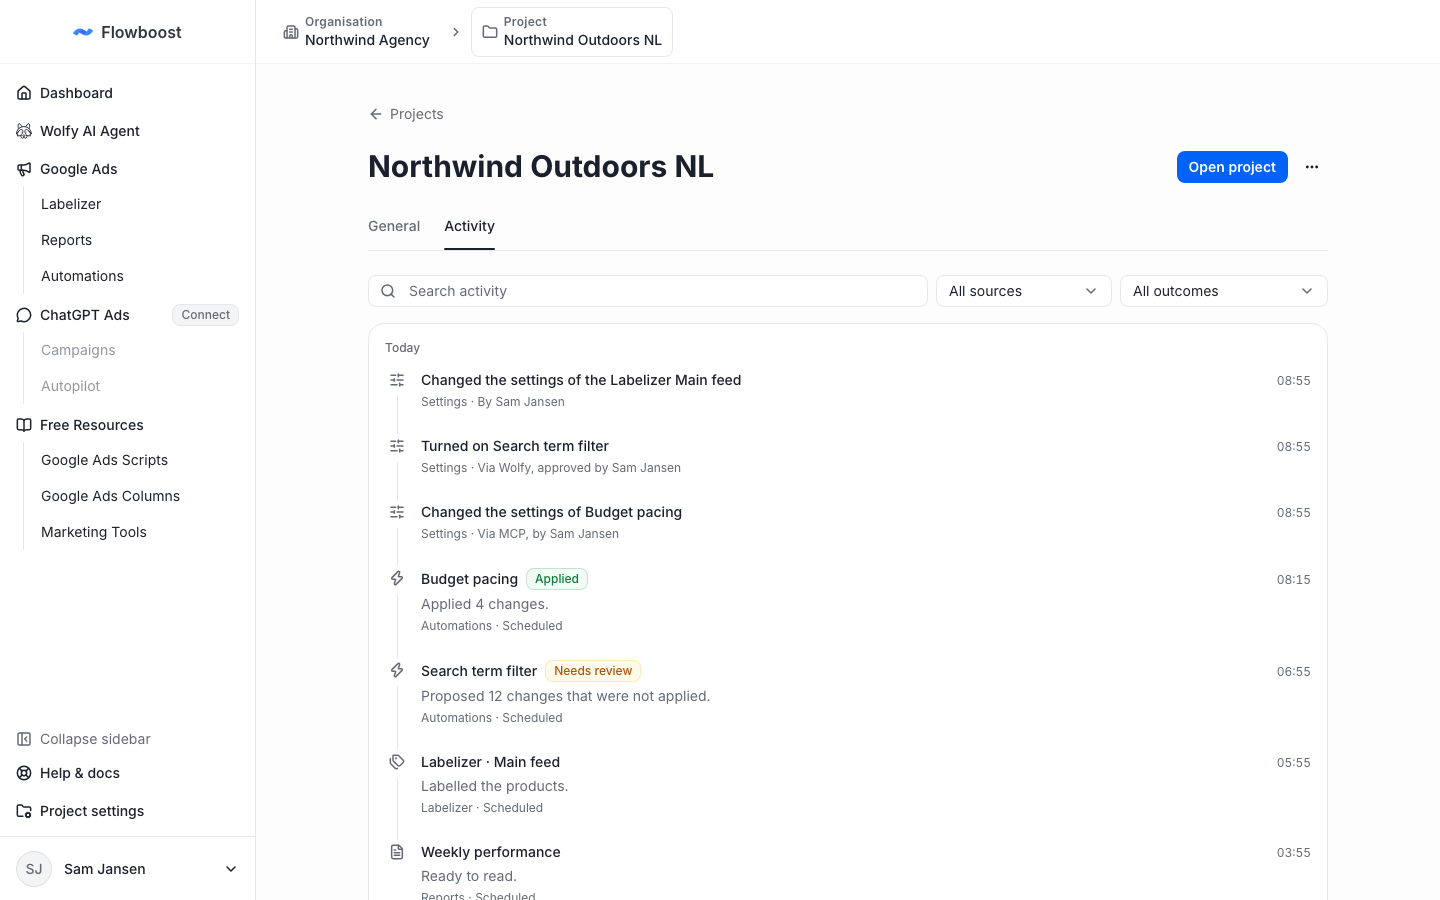Expand the All sources dropdown
The width and height of the screenshot is (1440, 900).
coord(1024,291)
